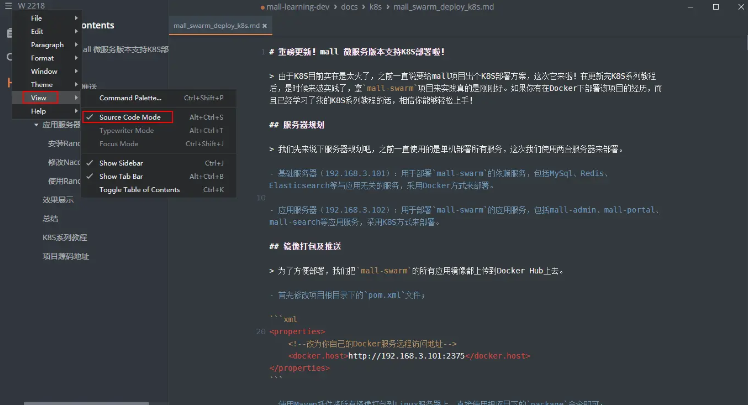Click k8s in the title path
Image resolution: width=748 pixels, height=405 pixels.
(x=375, y=7)
